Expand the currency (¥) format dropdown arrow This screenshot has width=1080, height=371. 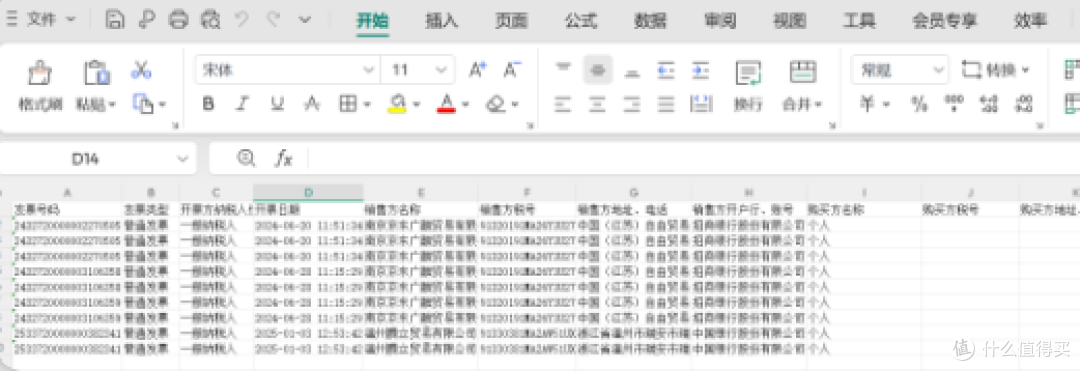coord(886,105)
